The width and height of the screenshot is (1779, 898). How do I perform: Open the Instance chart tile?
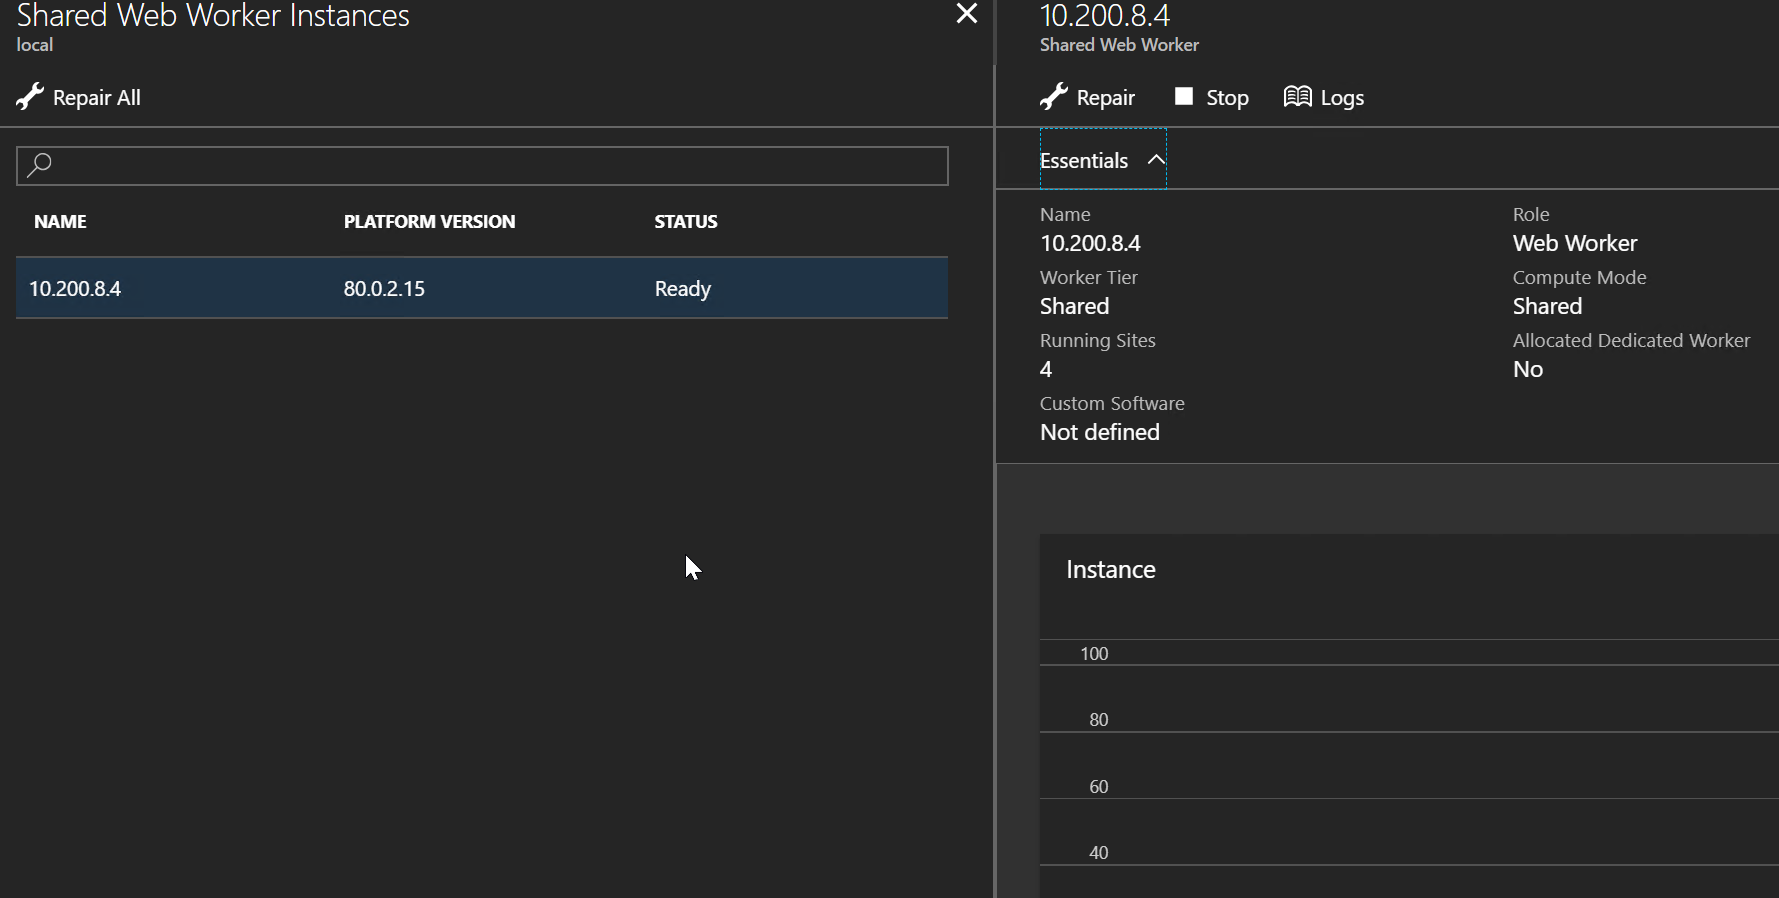point(1409,715)
